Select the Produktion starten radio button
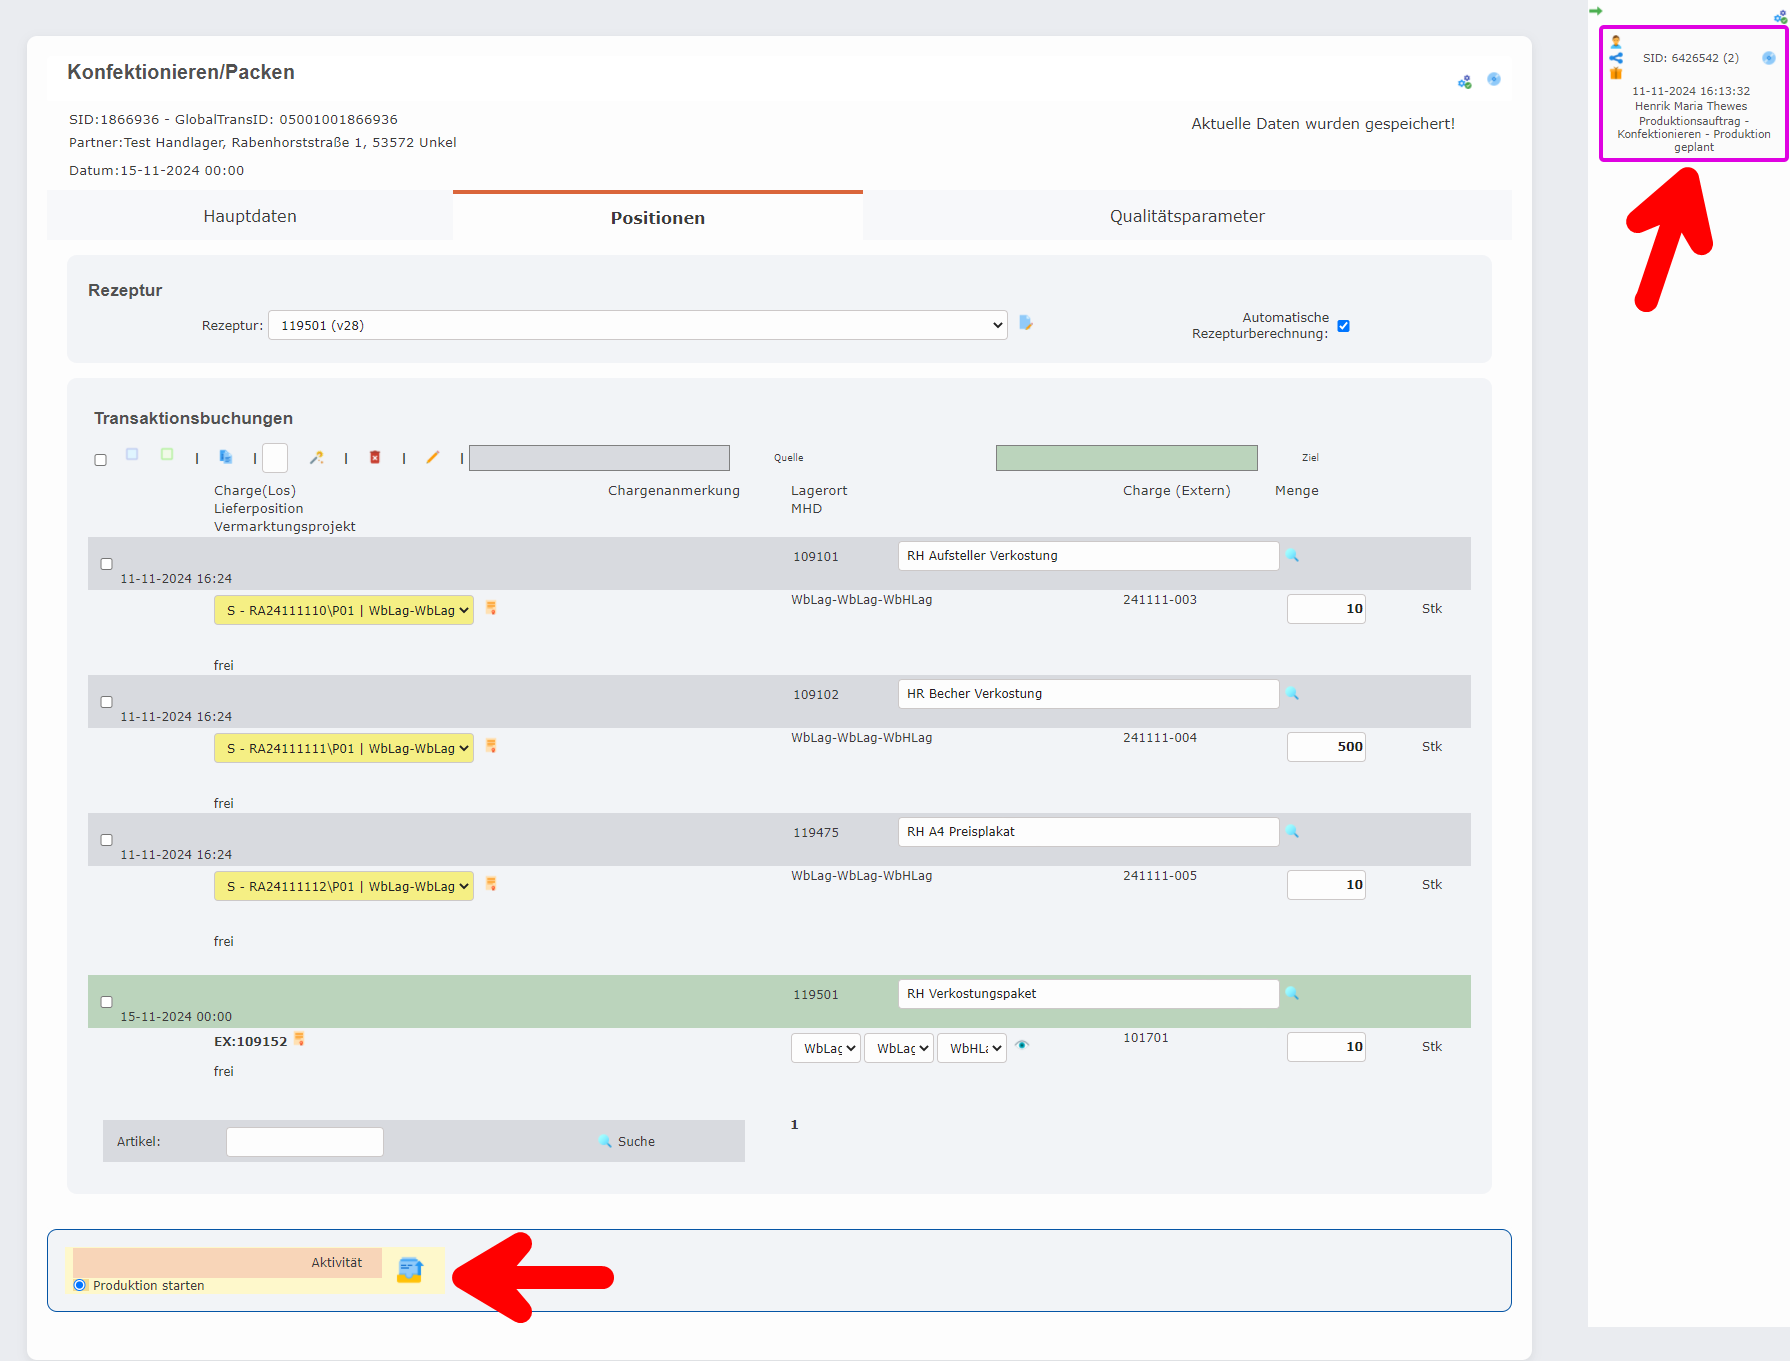Screen dimensions: 1790x1361 click(80, 1285)
